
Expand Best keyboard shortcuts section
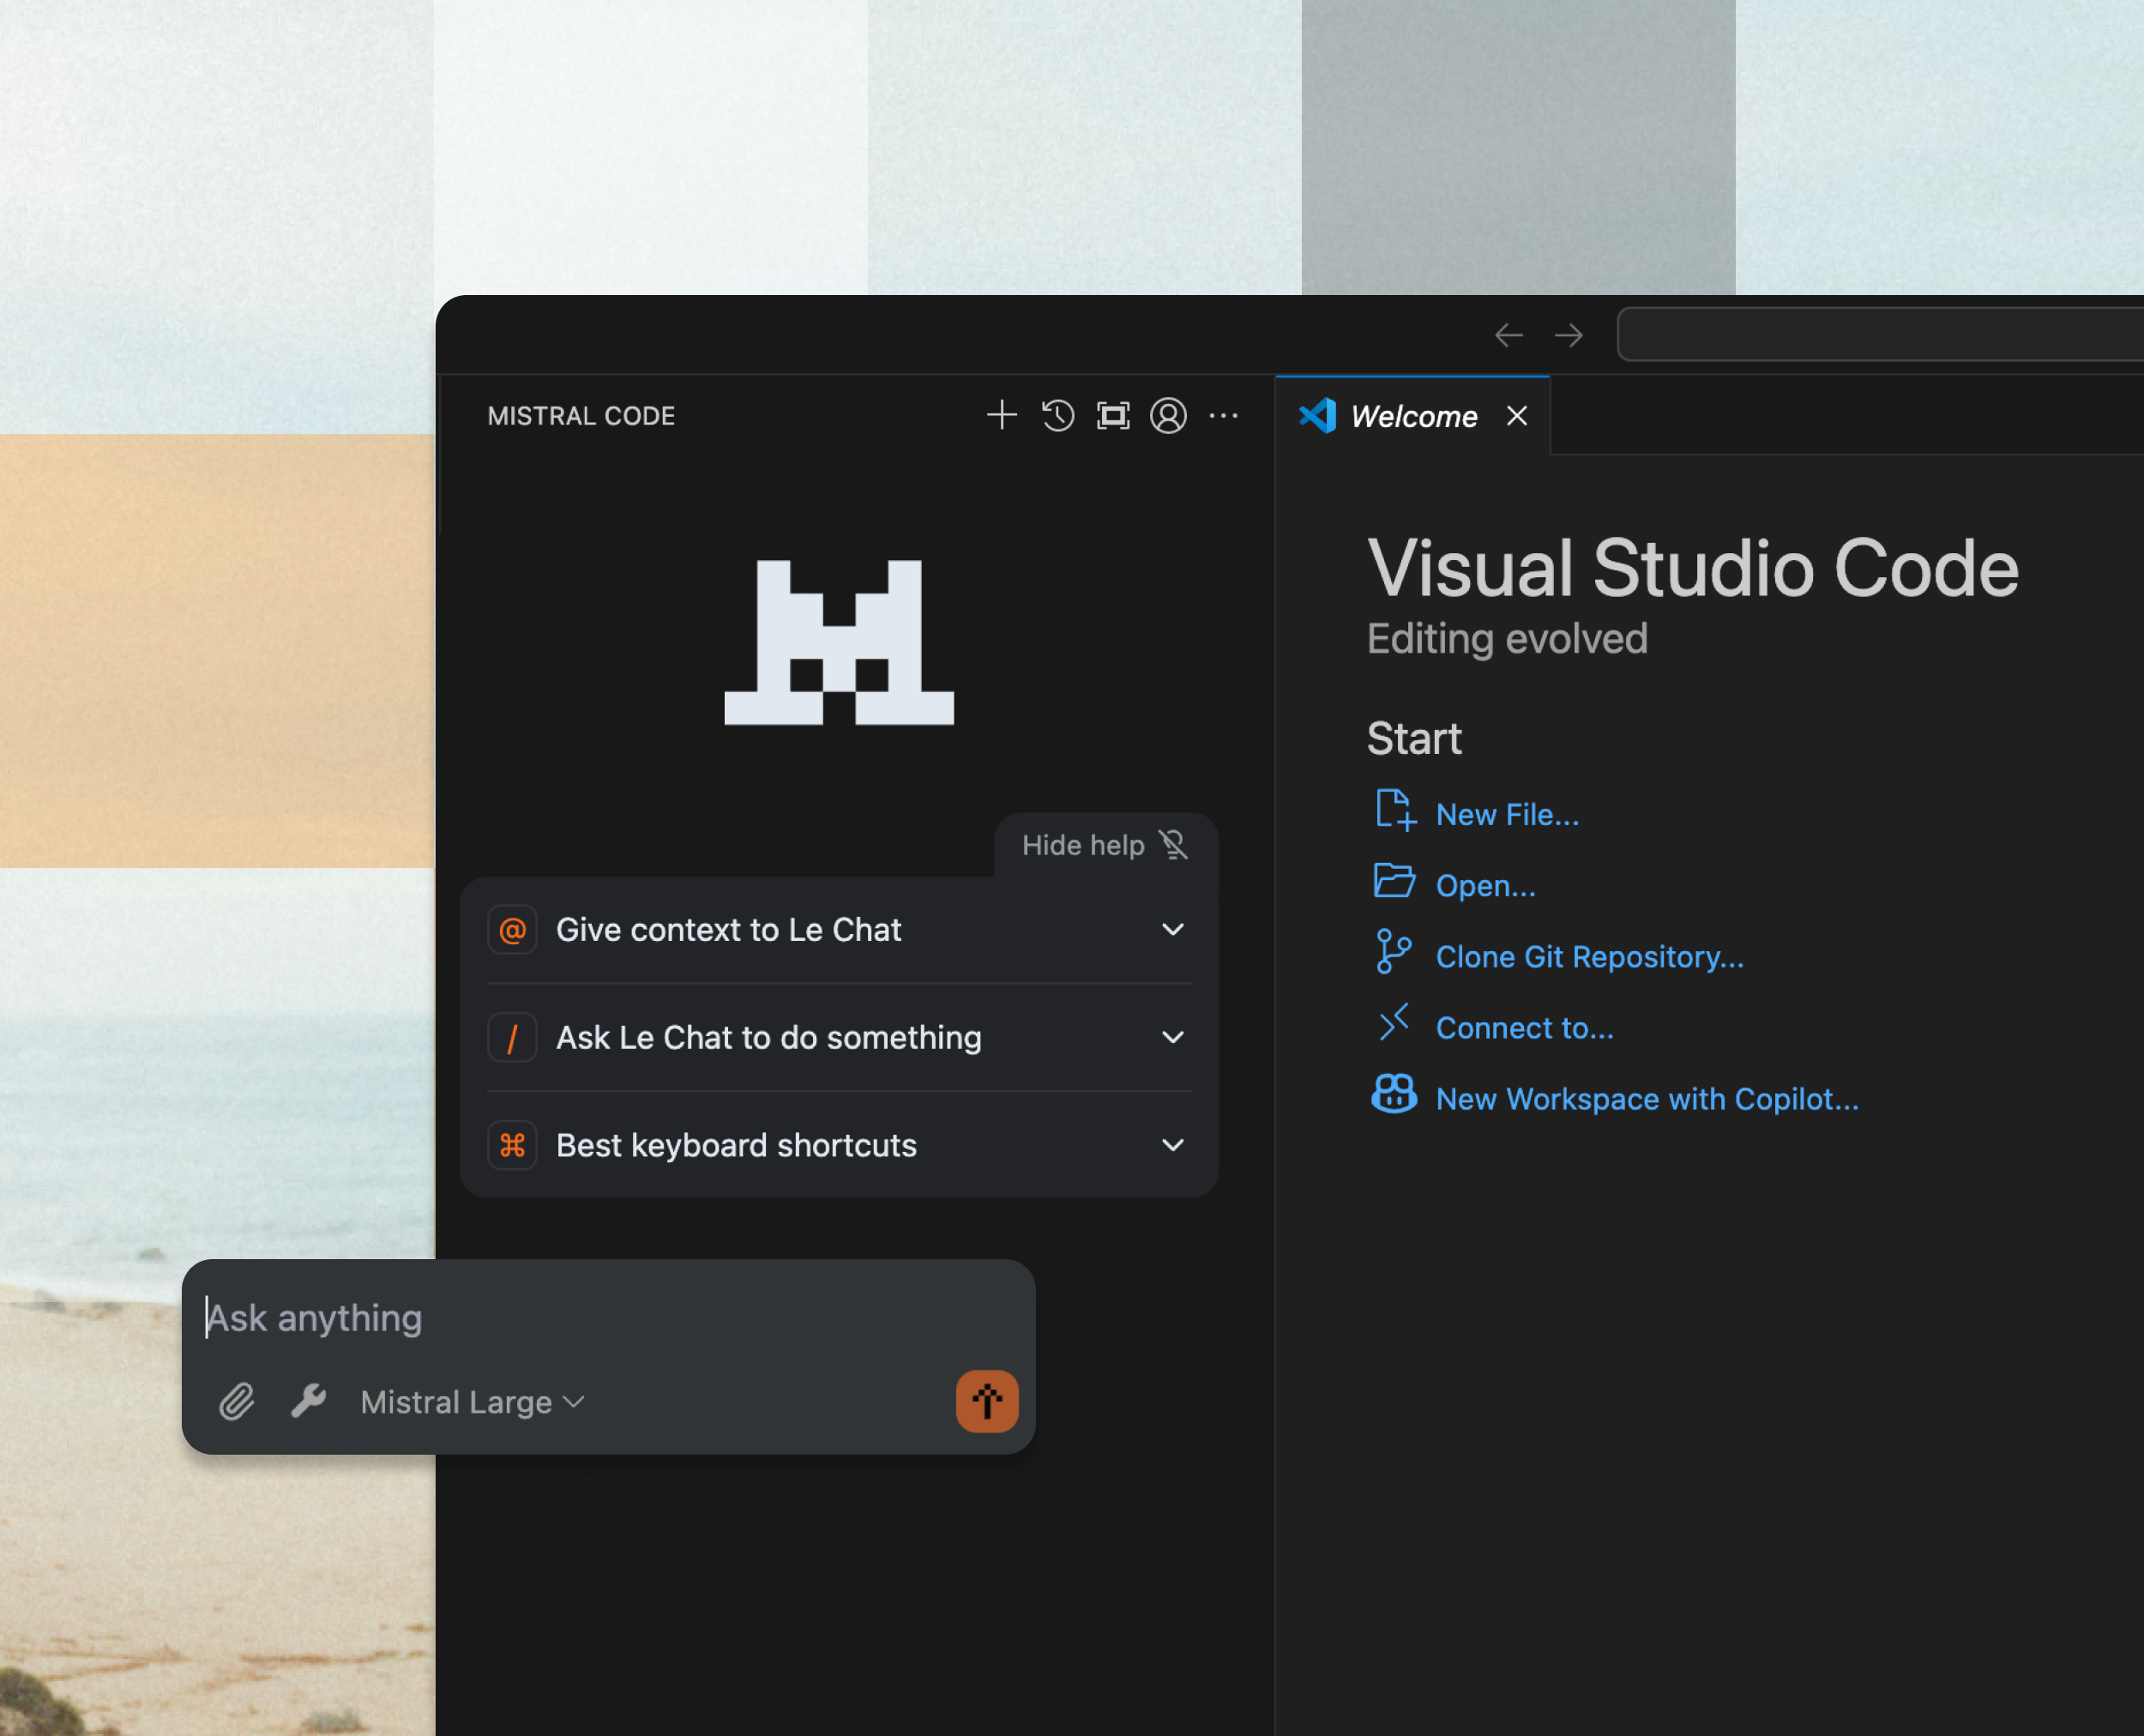838,1145
